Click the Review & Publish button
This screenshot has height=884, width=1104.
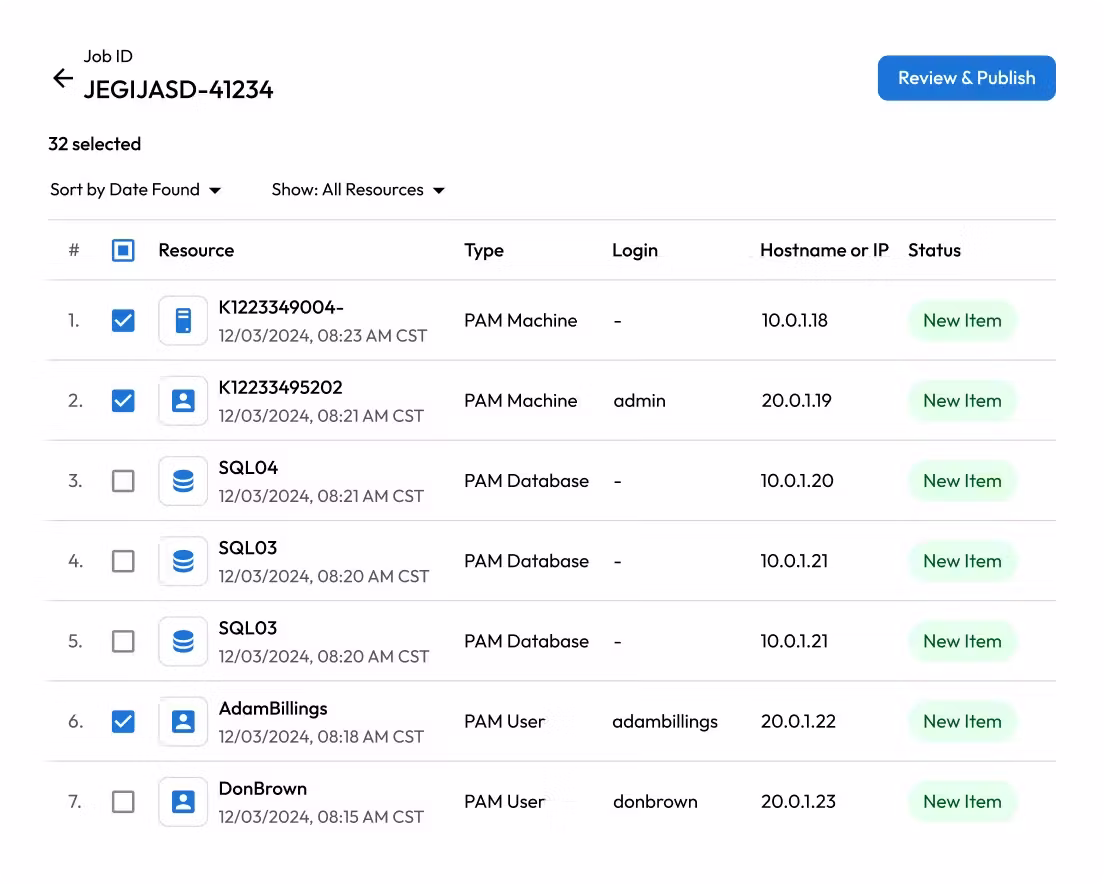(966, 78)
